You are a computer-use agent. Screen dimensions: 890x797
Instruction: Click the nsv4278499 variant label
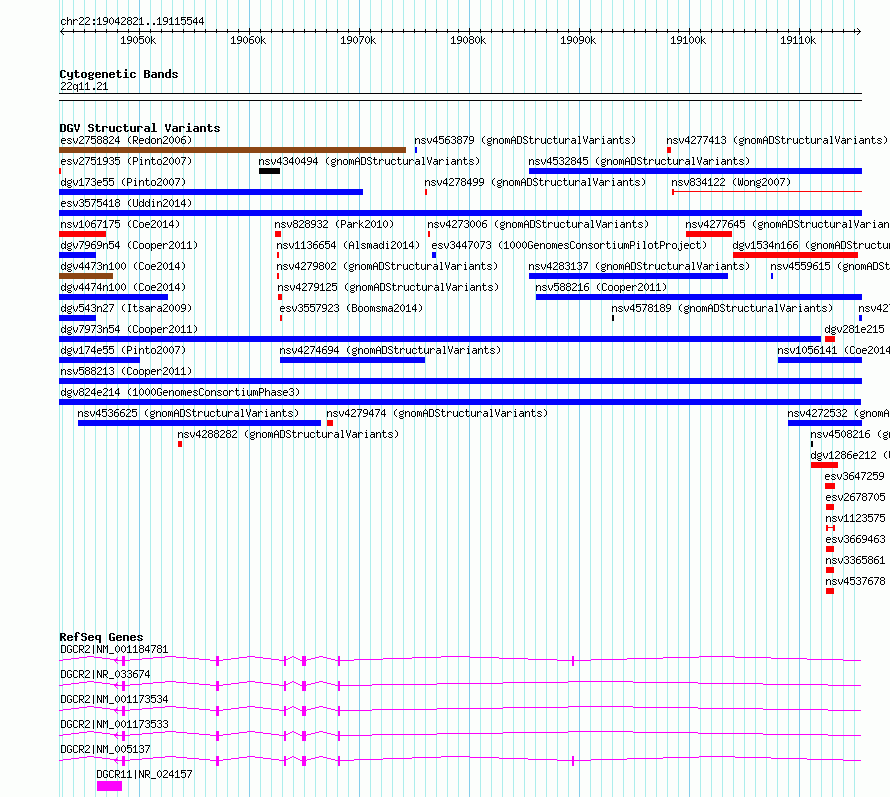(535, 182)
